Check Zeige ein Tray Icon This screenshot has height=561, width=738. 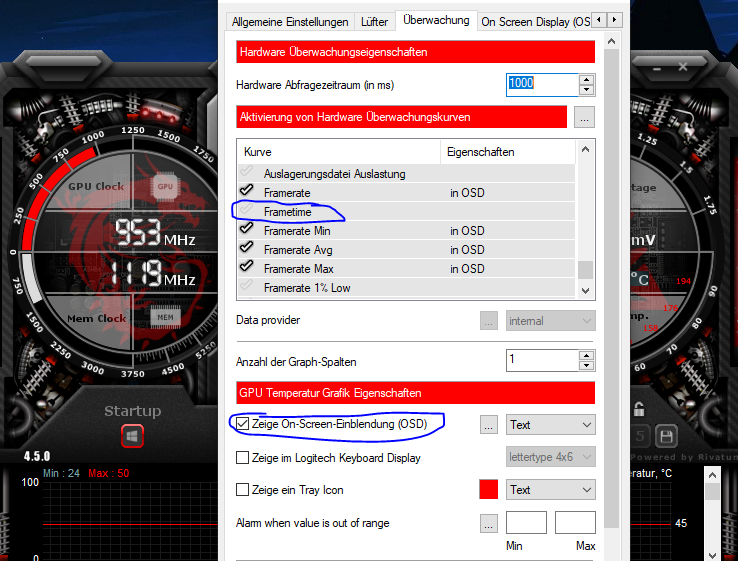[x=242, y=489]
